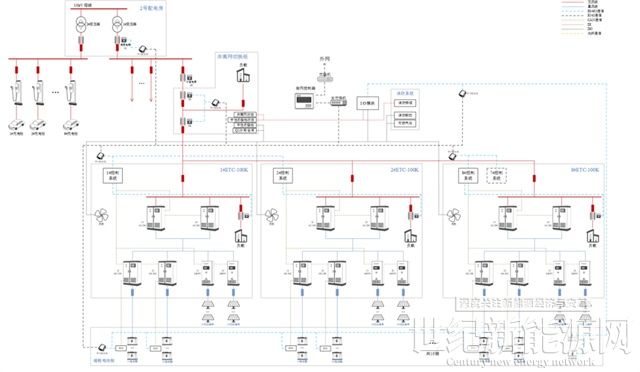Click the red breaker above the 2#STC-500K busbar
The image size is (640, 372).
(x=353, y=178)
